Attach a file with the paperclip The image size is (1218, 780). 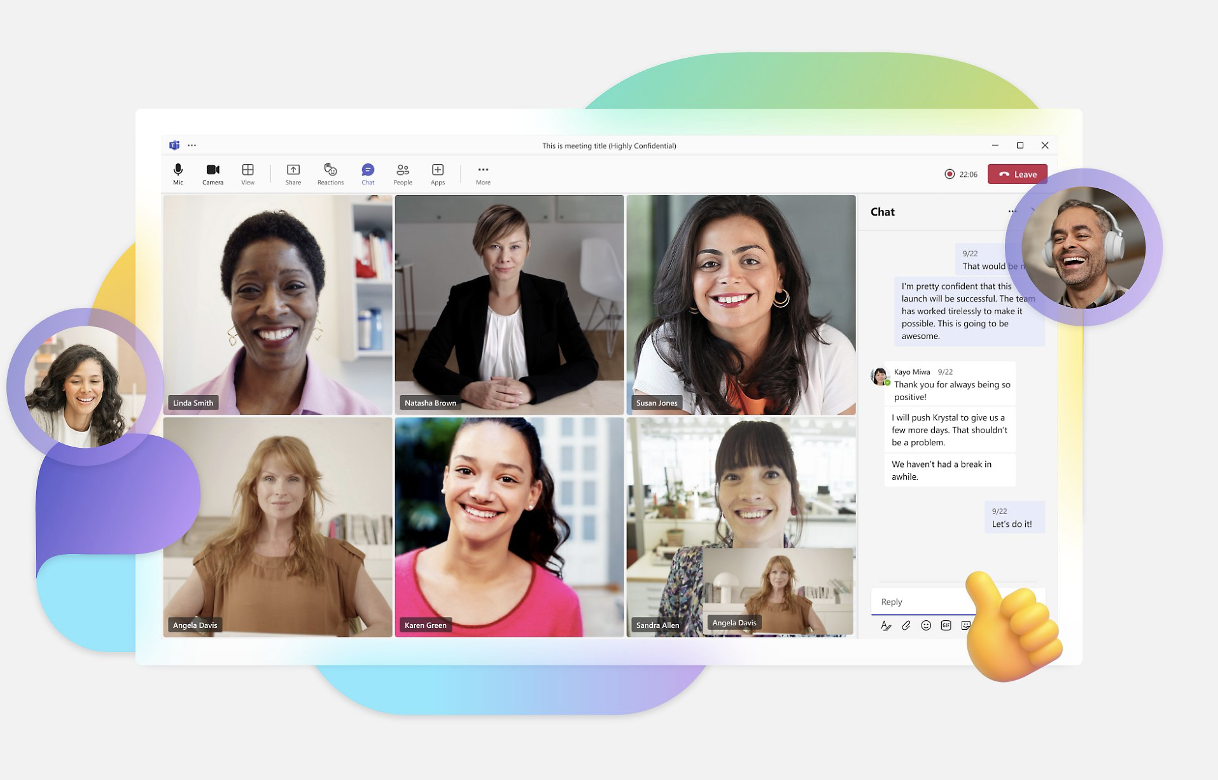[906, 626]
